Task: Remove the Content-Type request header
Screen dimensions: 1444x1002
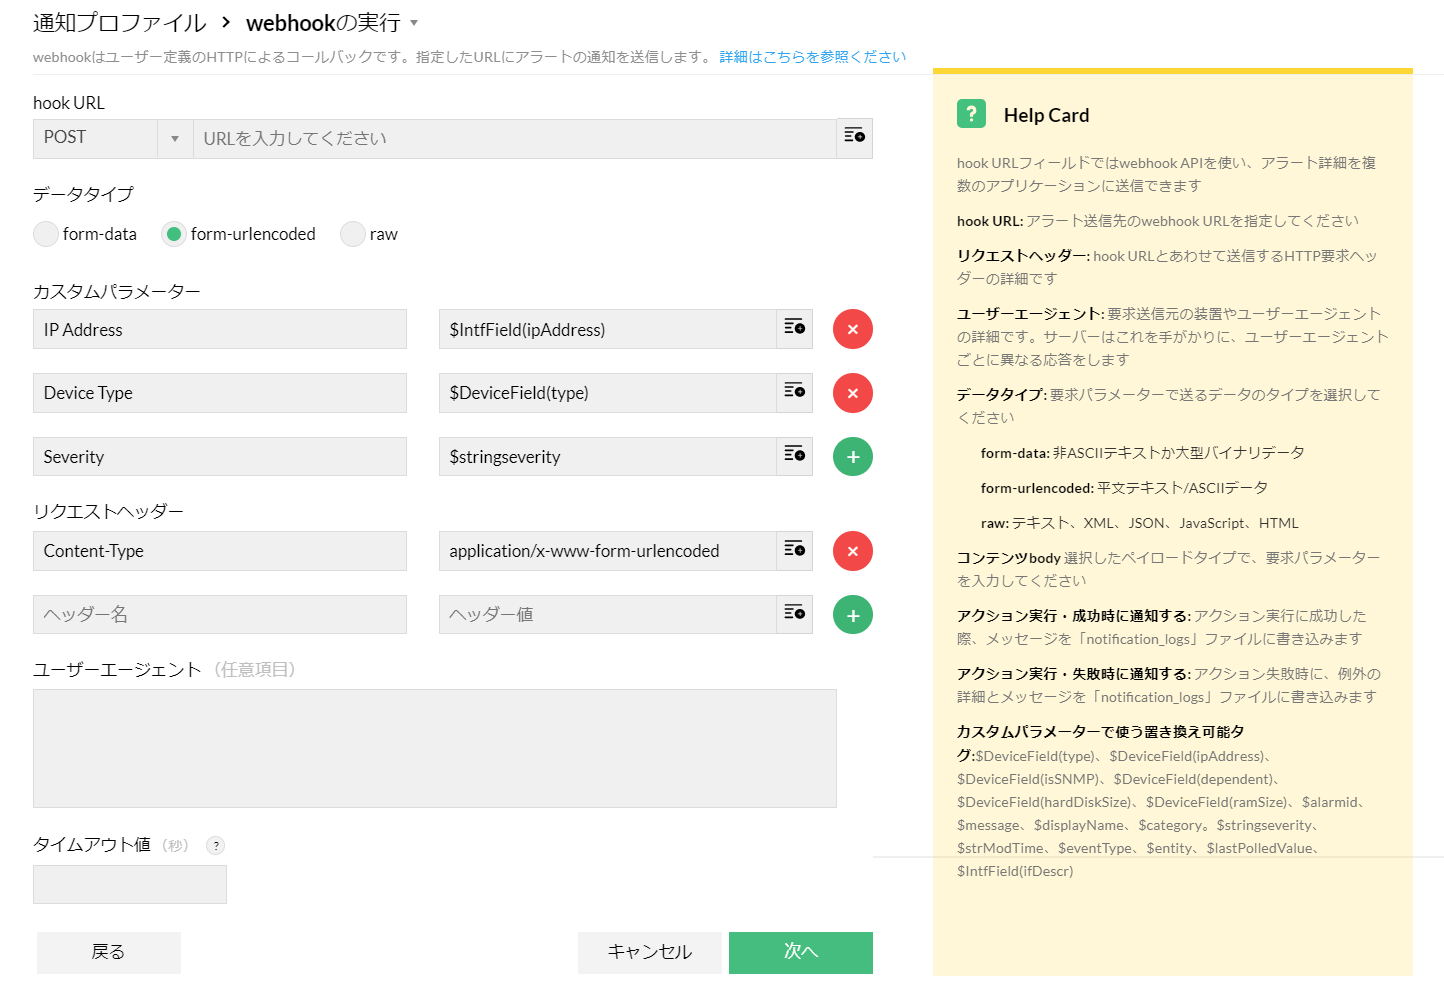Action: point(853,551)
